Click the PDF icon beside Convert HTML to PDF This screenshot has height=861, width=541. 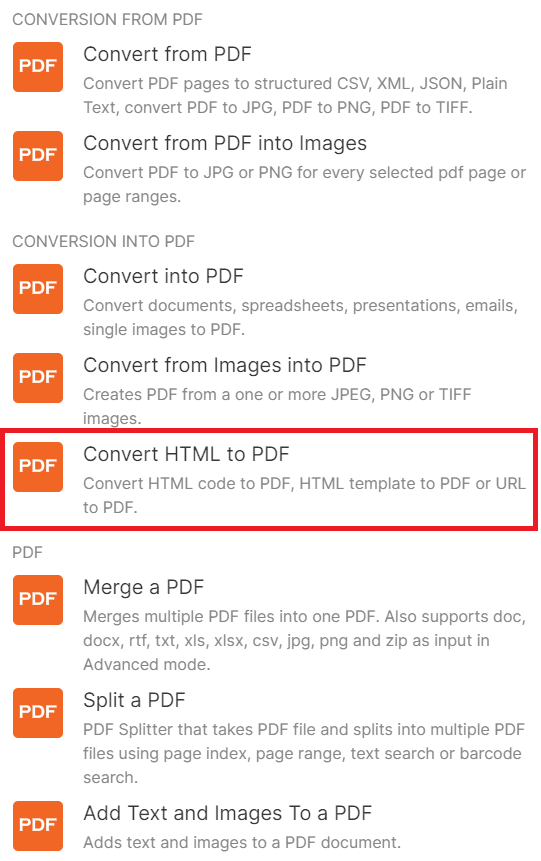pos(38,467)
